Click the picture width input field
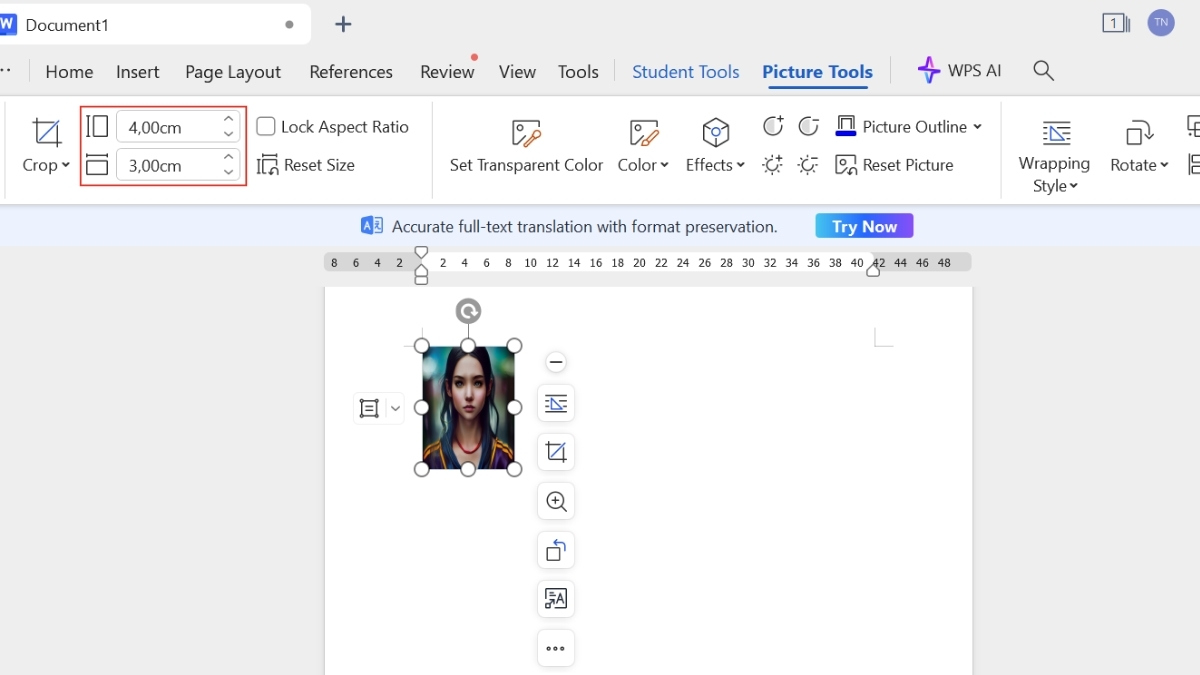Screen dimensions: 1200x675 tap(166, 165)
